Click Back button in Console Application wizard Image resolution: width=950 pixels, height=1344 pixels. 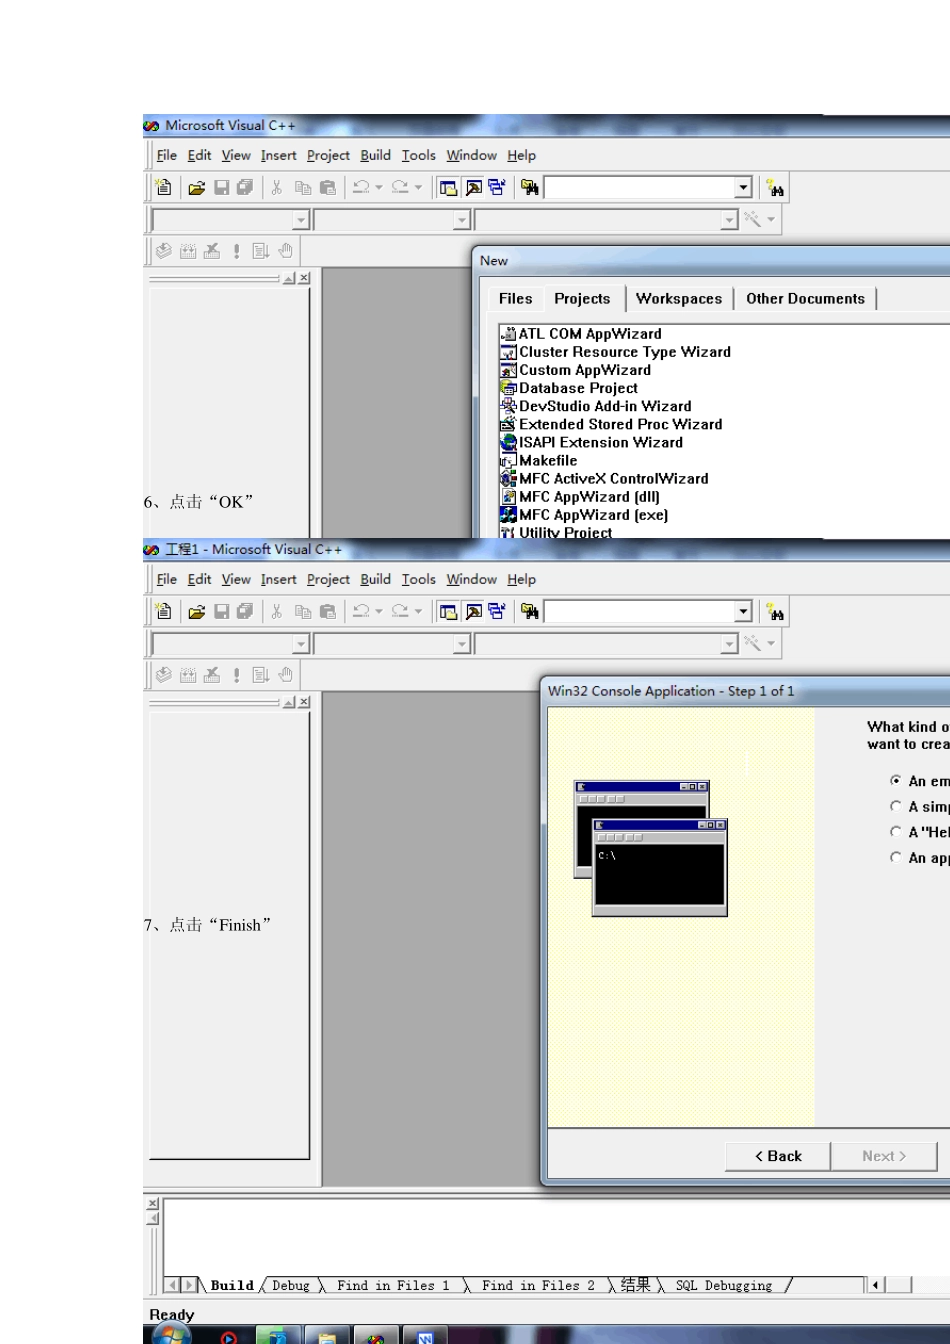pyautogui.click(x=778, y=1156)
